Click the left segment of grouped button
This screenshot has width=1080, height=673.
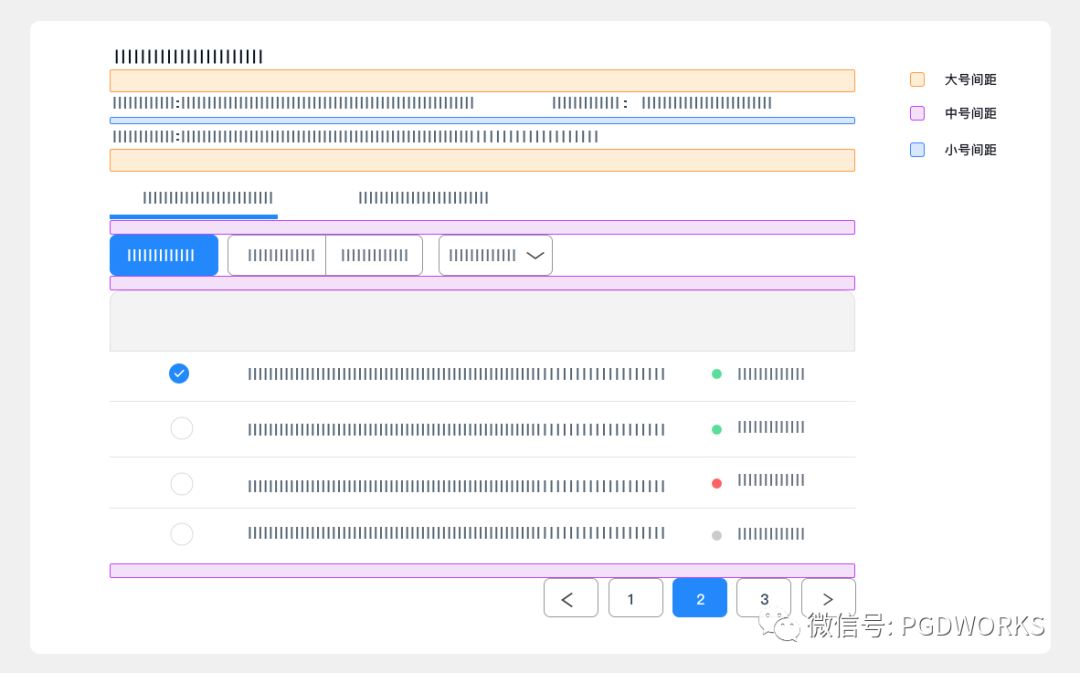(x=277, y=256)
